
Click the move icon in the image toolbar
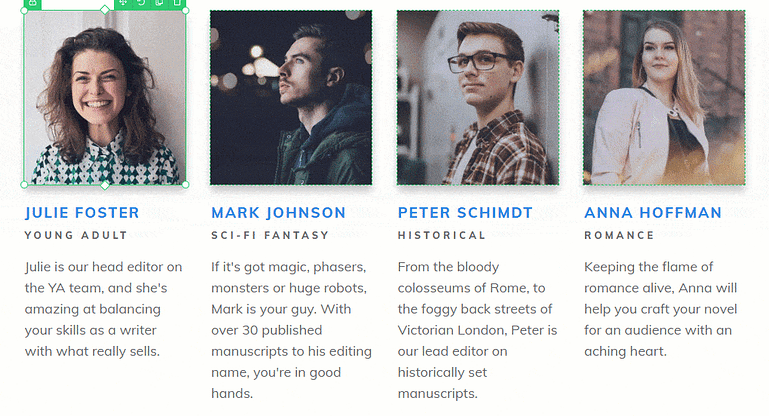click(x=122, y=3)
